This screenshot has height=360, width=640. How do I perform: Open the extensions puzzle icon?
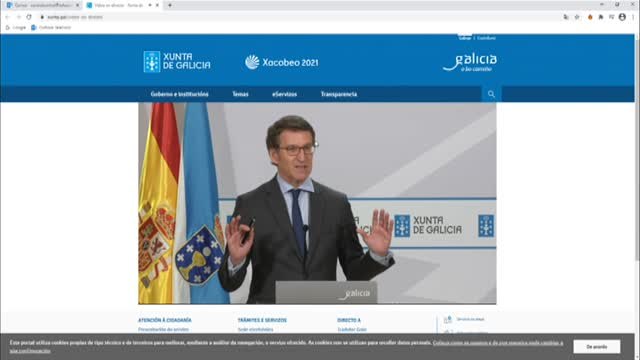click(601, 17)
